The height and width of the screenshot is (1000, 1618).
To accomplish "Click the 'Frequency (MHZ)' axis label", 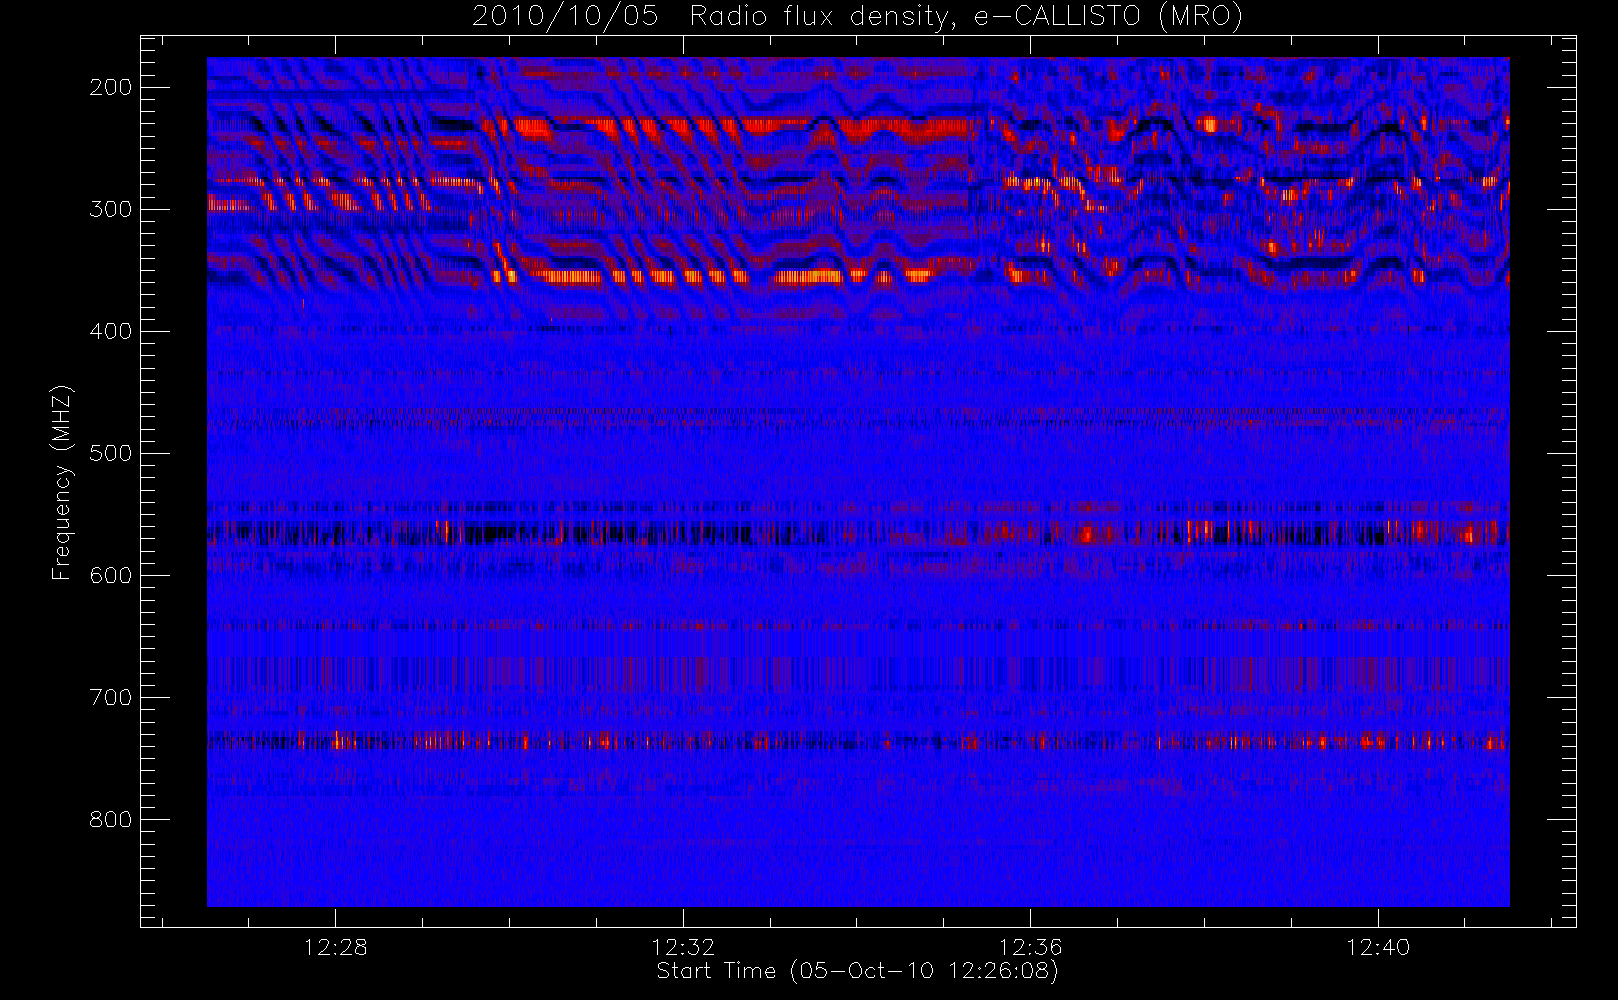I will [x=62, y=482].
